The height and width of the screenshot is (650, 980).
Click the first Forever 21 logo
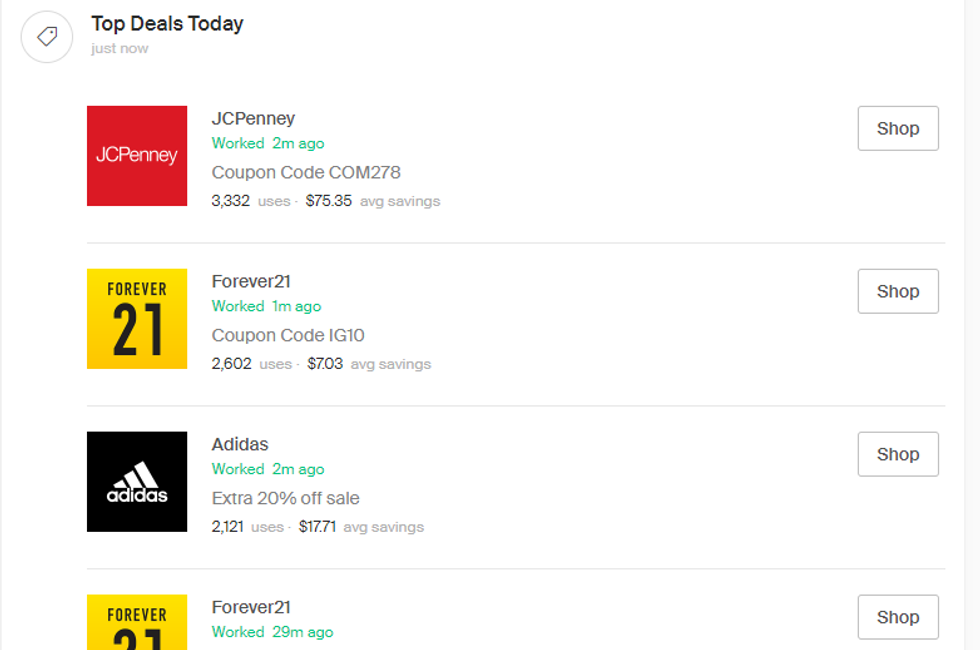pyautogui.click(x=137, y=319)
